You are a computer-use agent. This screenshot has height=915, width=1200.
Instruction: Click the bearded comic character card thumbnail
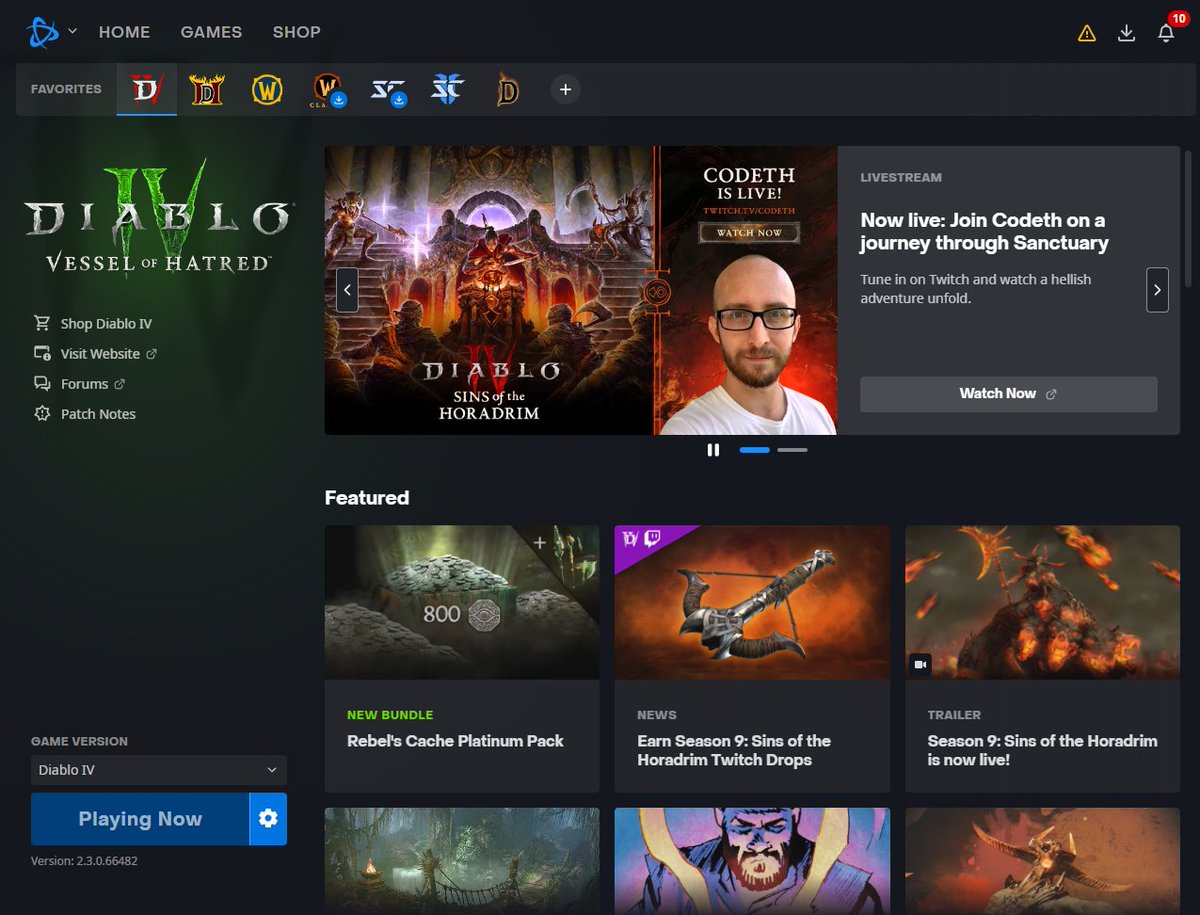tap(752, 861)
